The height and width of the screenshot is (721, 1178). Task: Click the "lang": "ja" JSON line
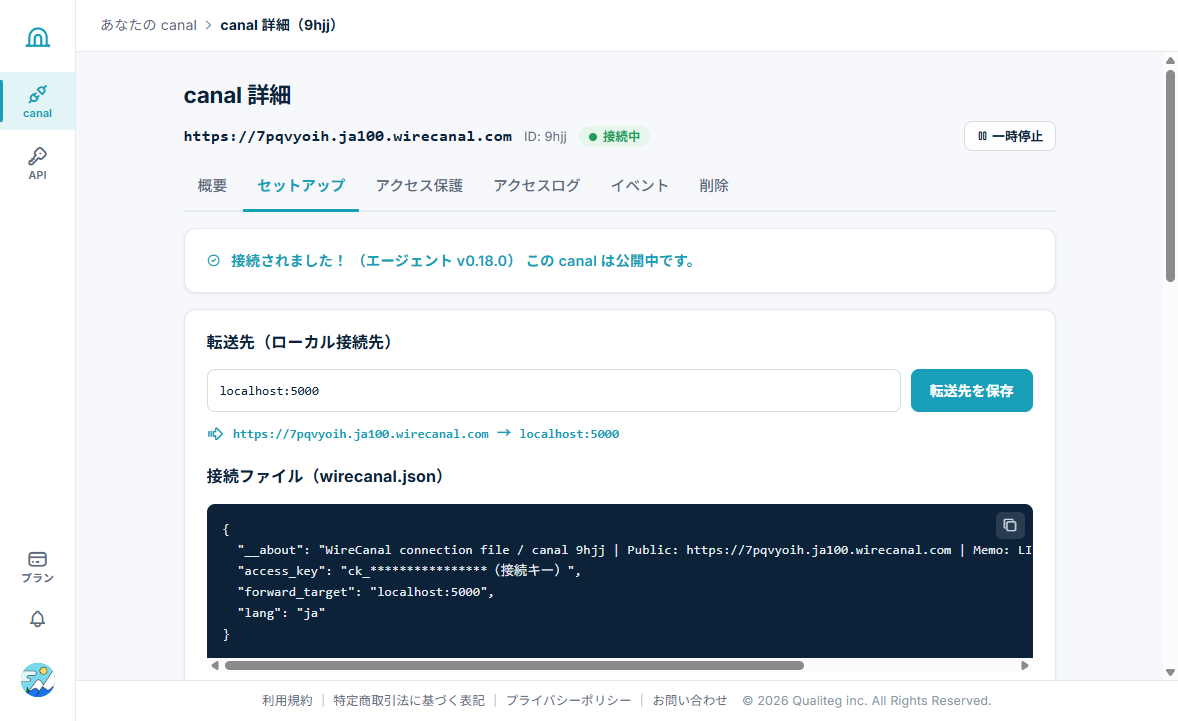[281, 613]
